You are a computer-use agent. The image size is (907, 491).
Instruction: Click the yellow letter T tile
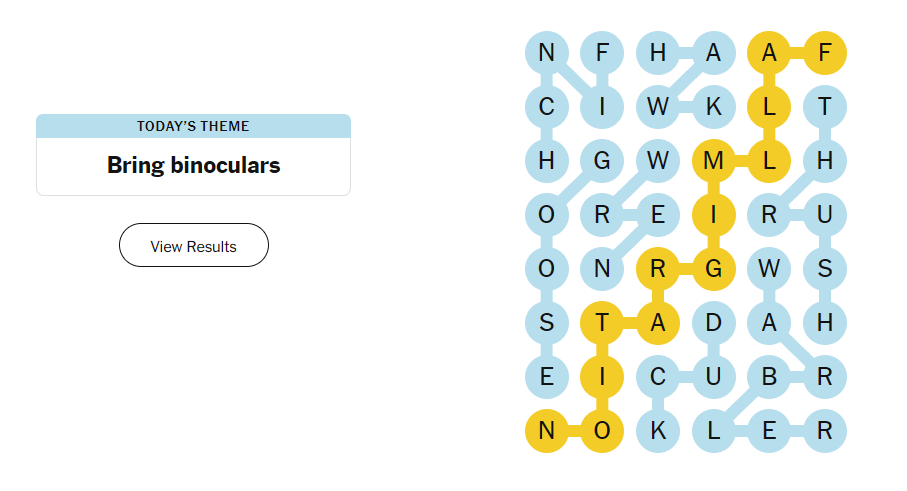(602, 322)
